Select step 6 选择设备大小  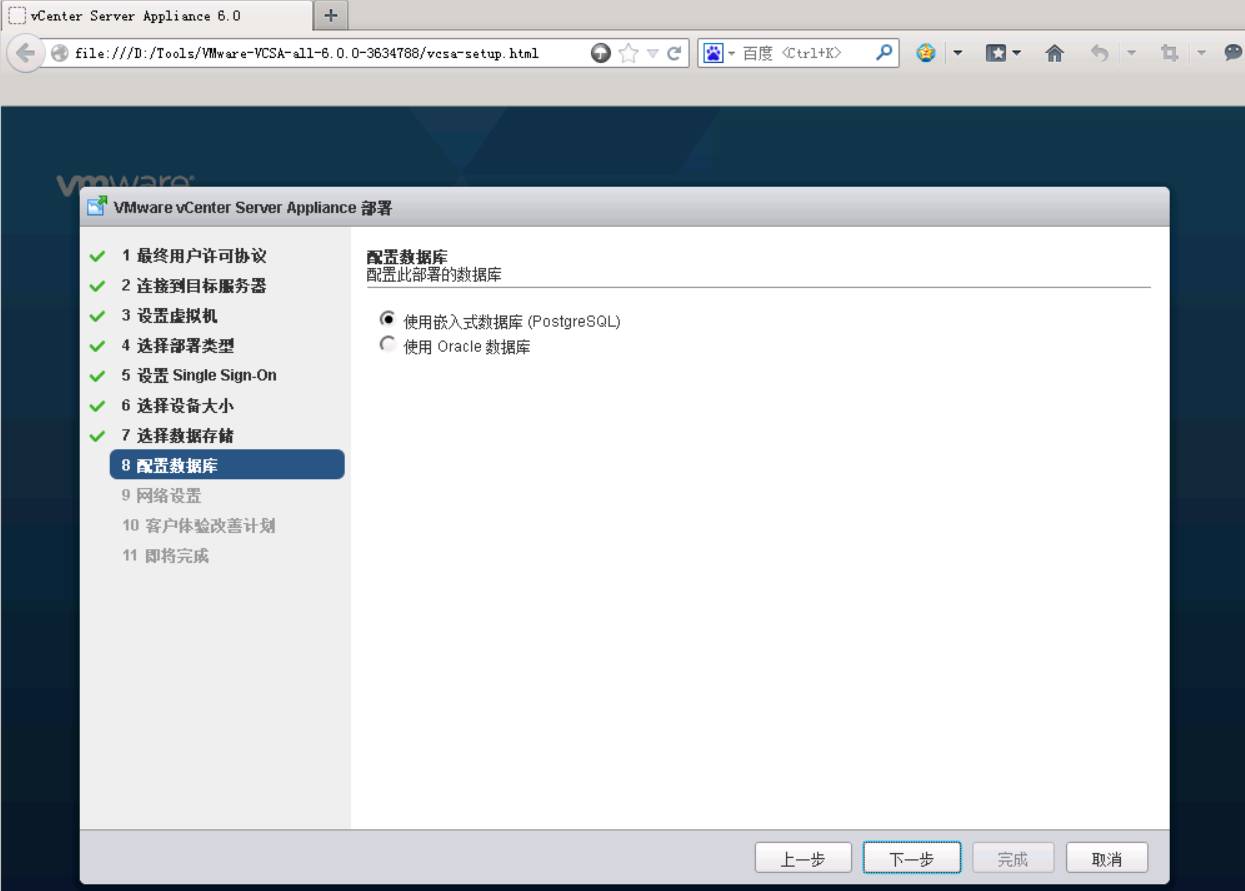(x=178, y=406)
